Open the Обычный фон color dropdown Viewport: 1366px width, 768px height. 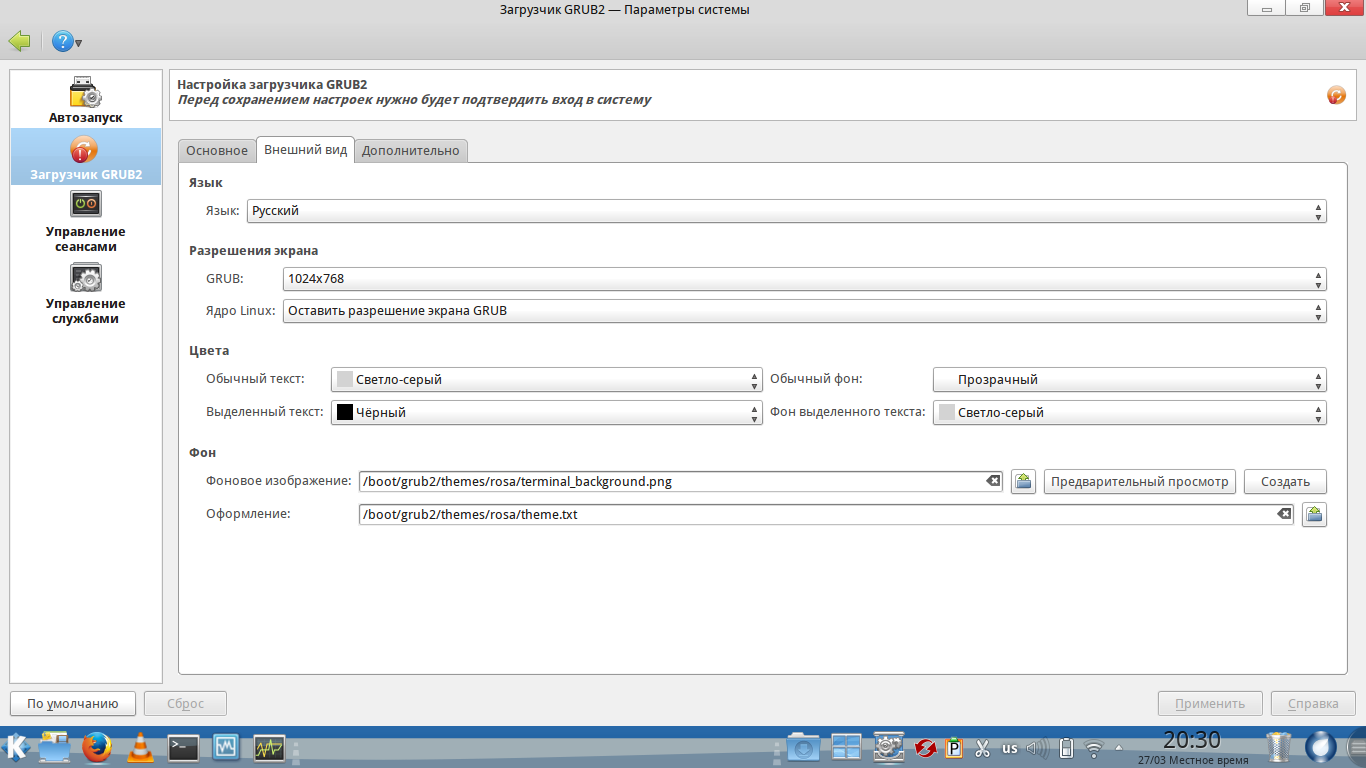[x=1130, y=380]
